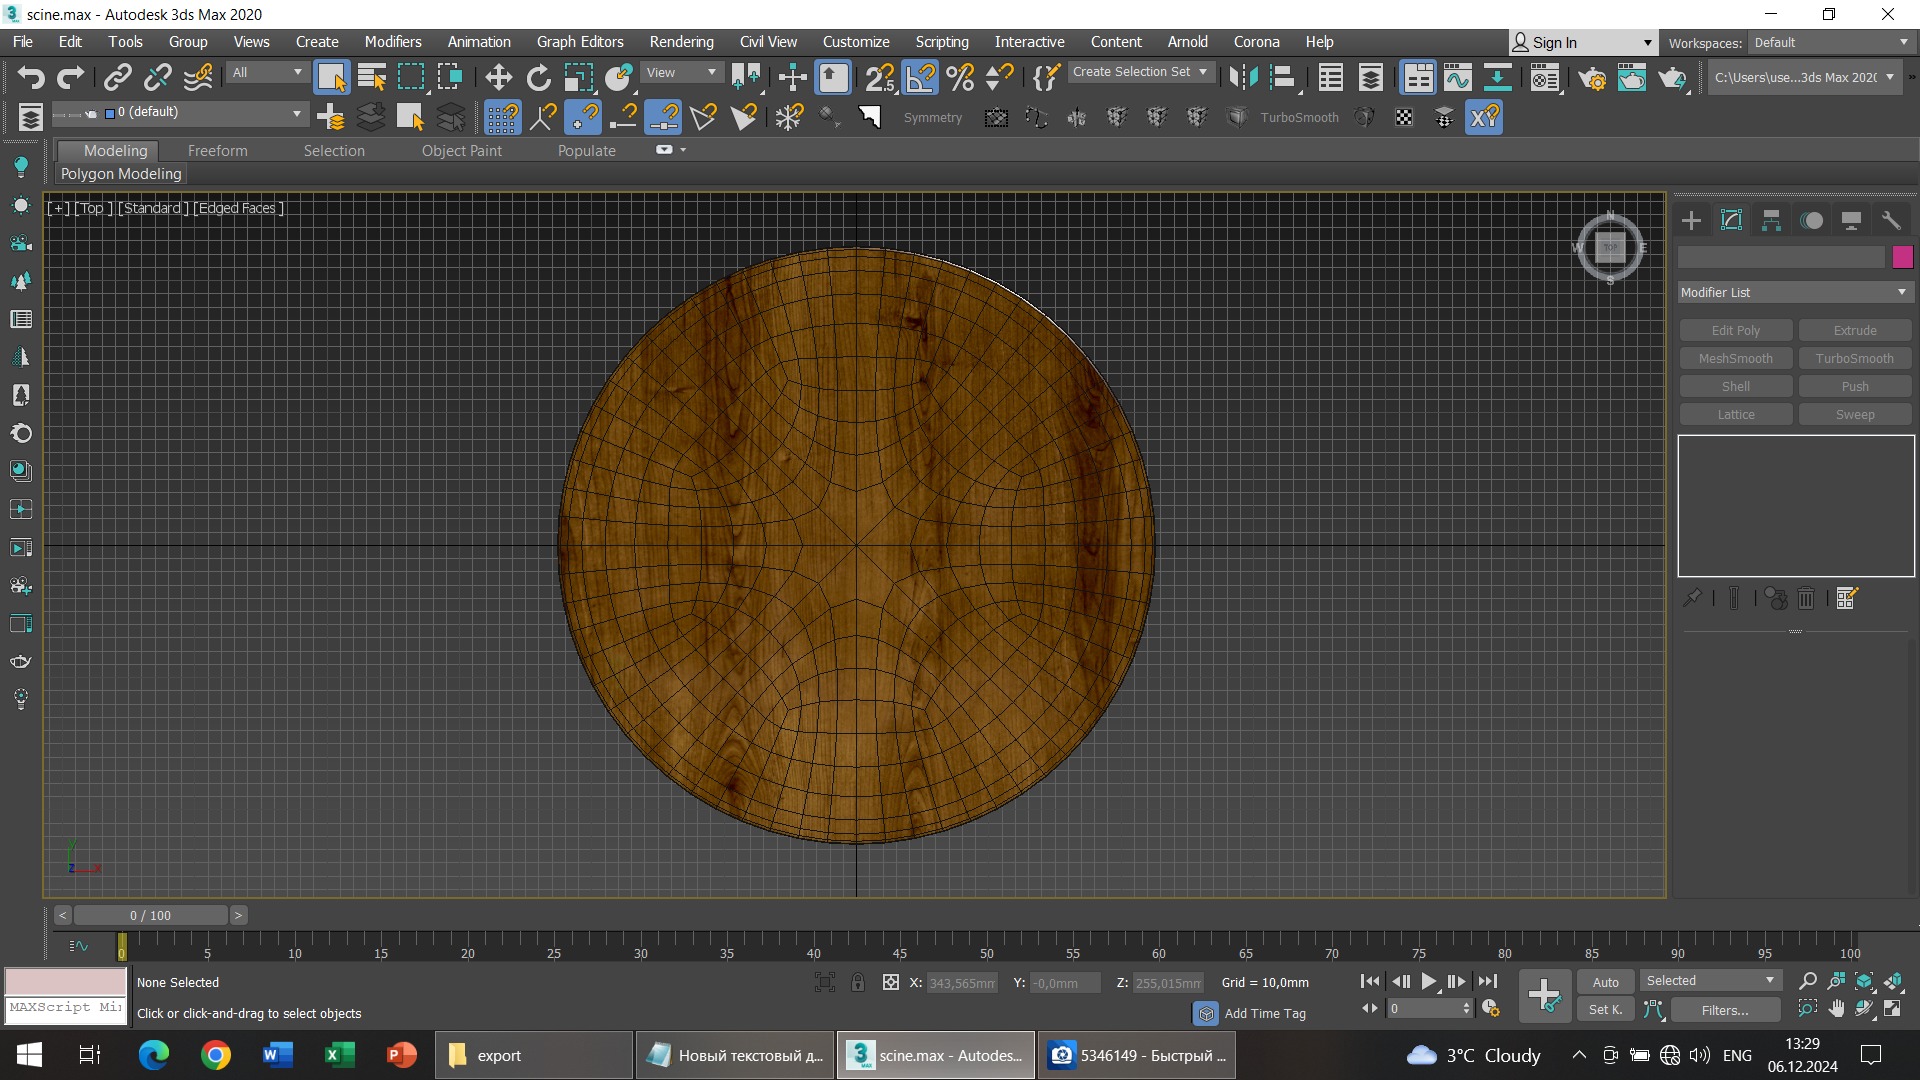The width and height of the screenshot is (1920, 1080).
Task: Activate the Select Object tool
Action: click(331, 77)
